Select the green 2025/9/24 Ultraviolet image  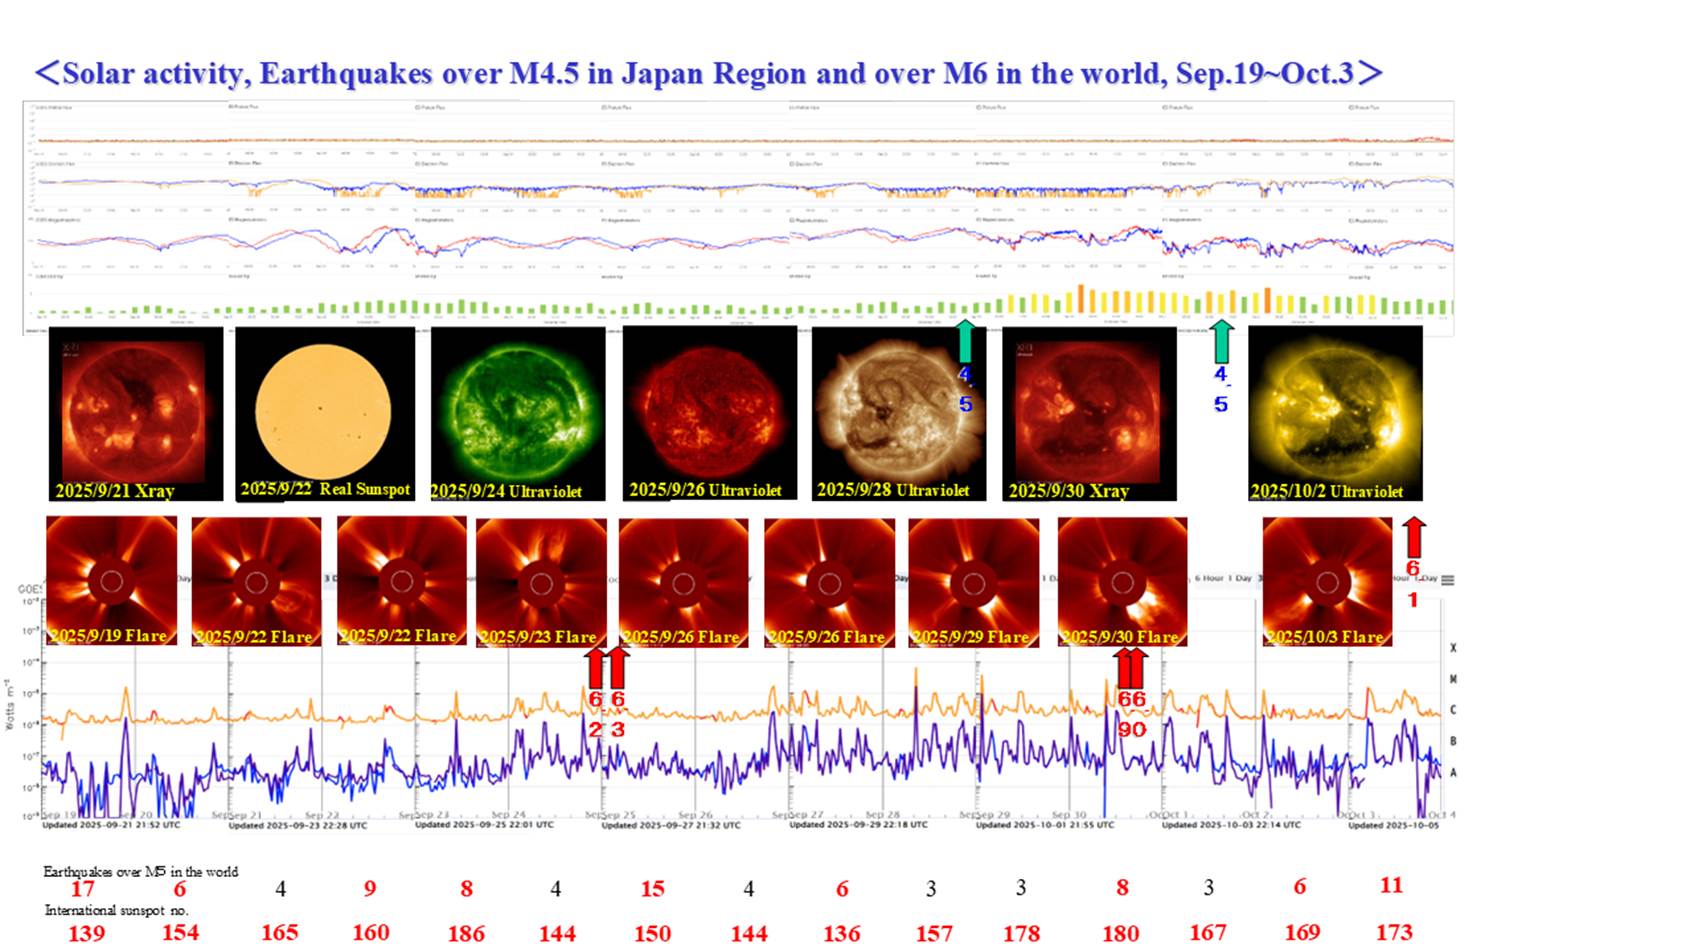pos(518,413)
